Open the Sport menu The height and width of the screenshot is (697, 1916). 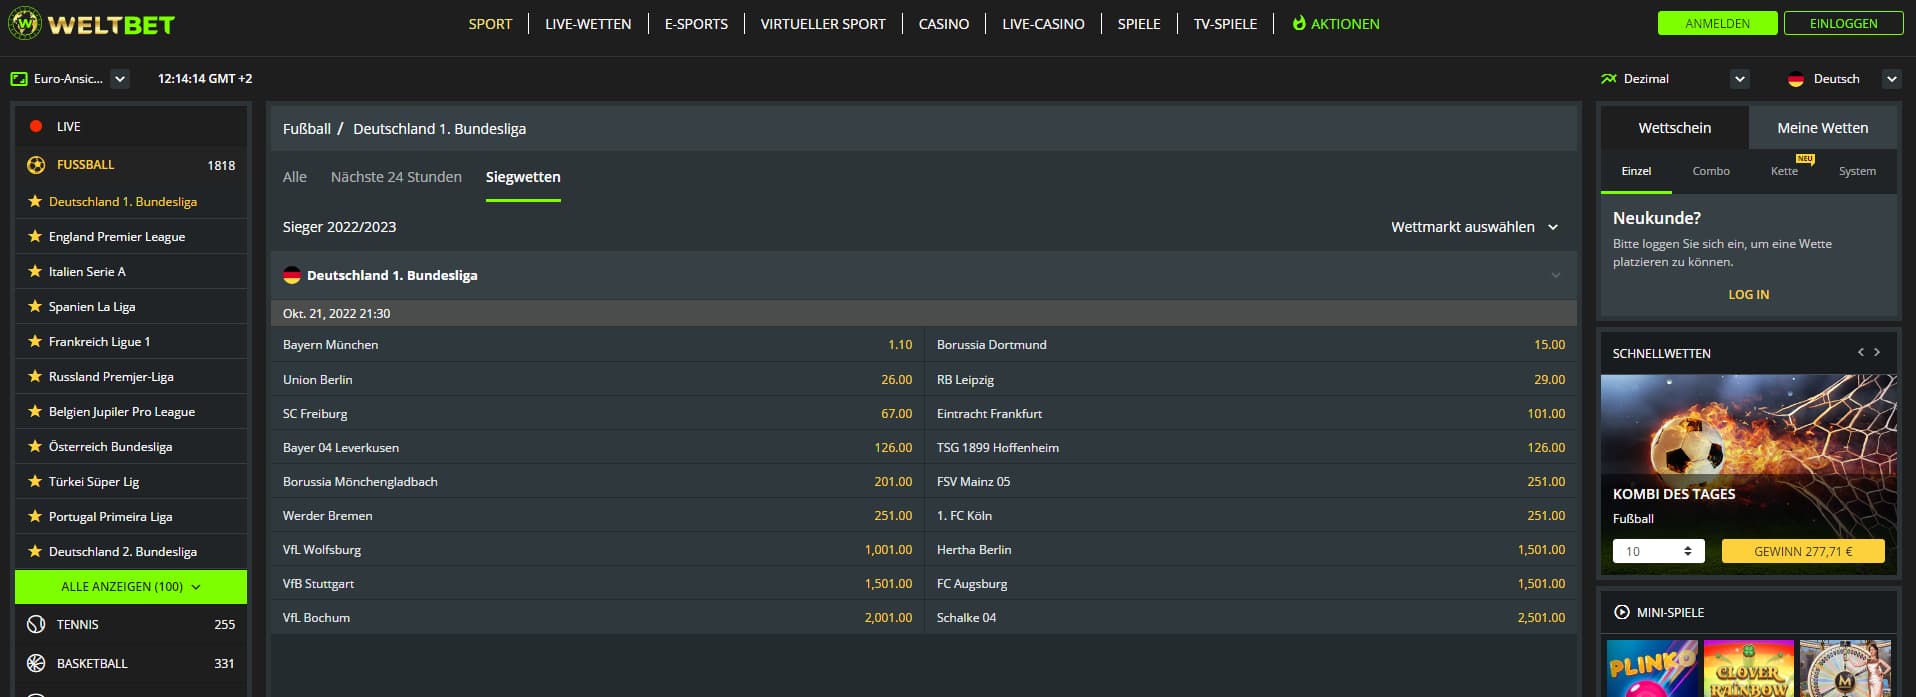(x=490, y=24)
